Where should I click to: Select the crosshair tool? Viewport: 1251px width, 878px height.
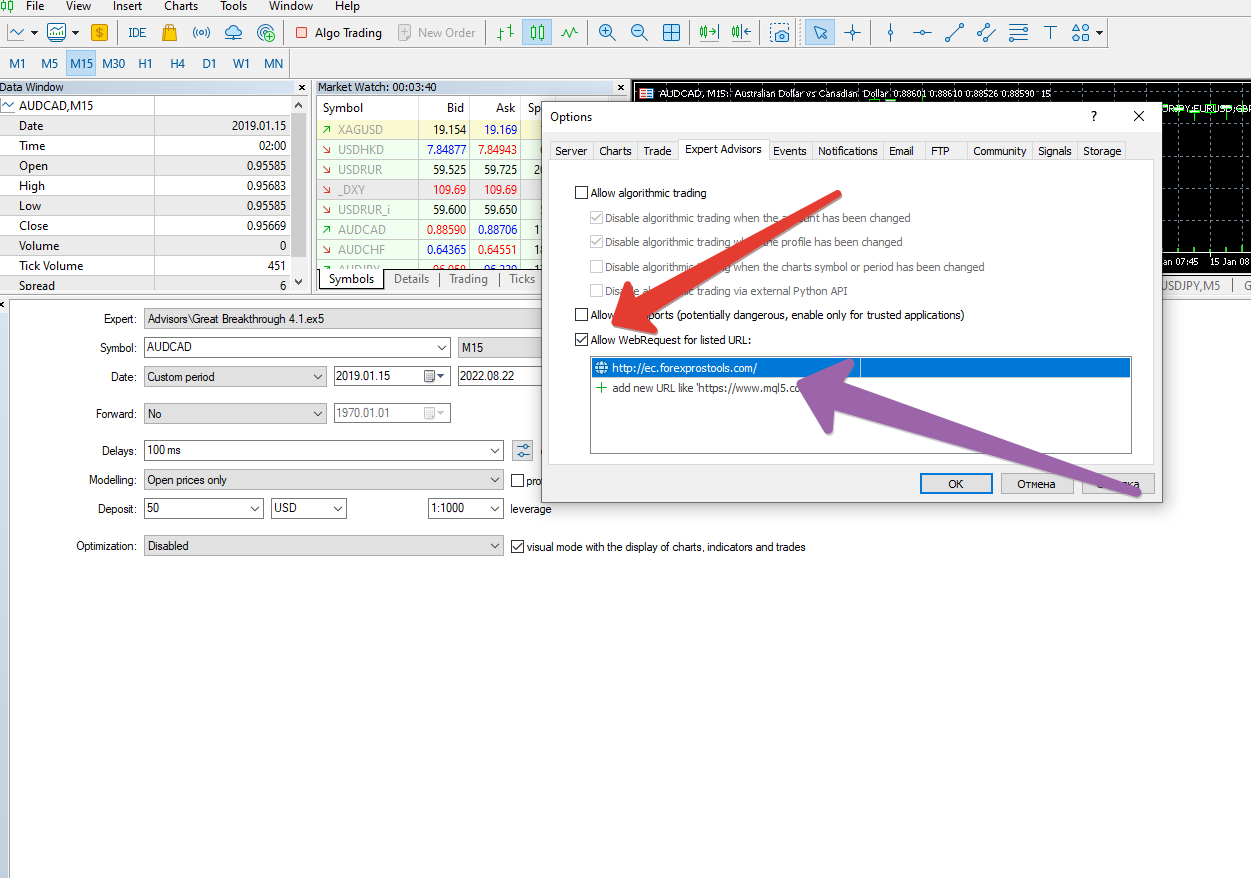coord(852,32)
